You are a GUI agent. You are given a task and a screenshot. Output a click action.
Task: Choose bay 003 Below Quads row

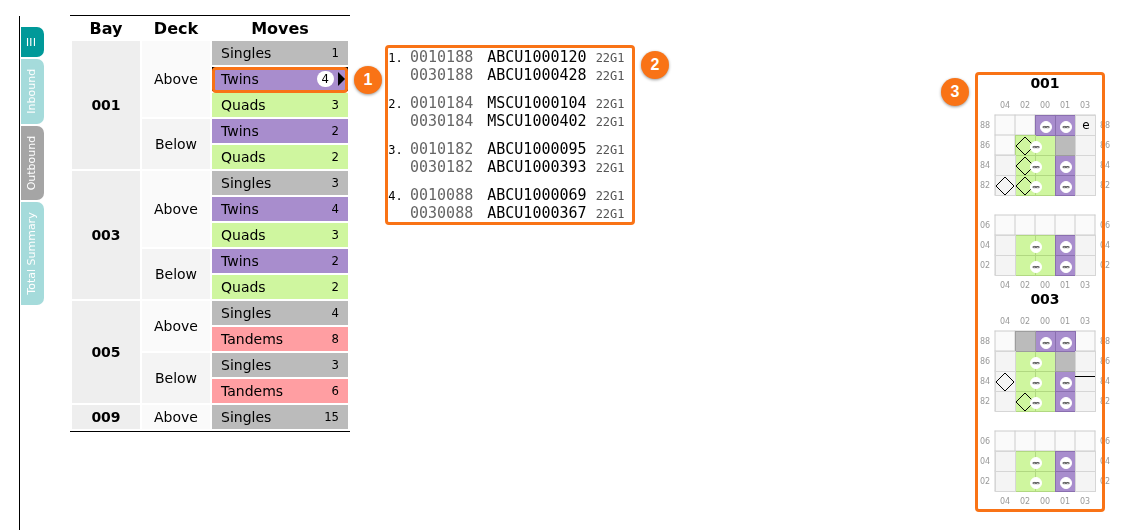click(280, 287)
